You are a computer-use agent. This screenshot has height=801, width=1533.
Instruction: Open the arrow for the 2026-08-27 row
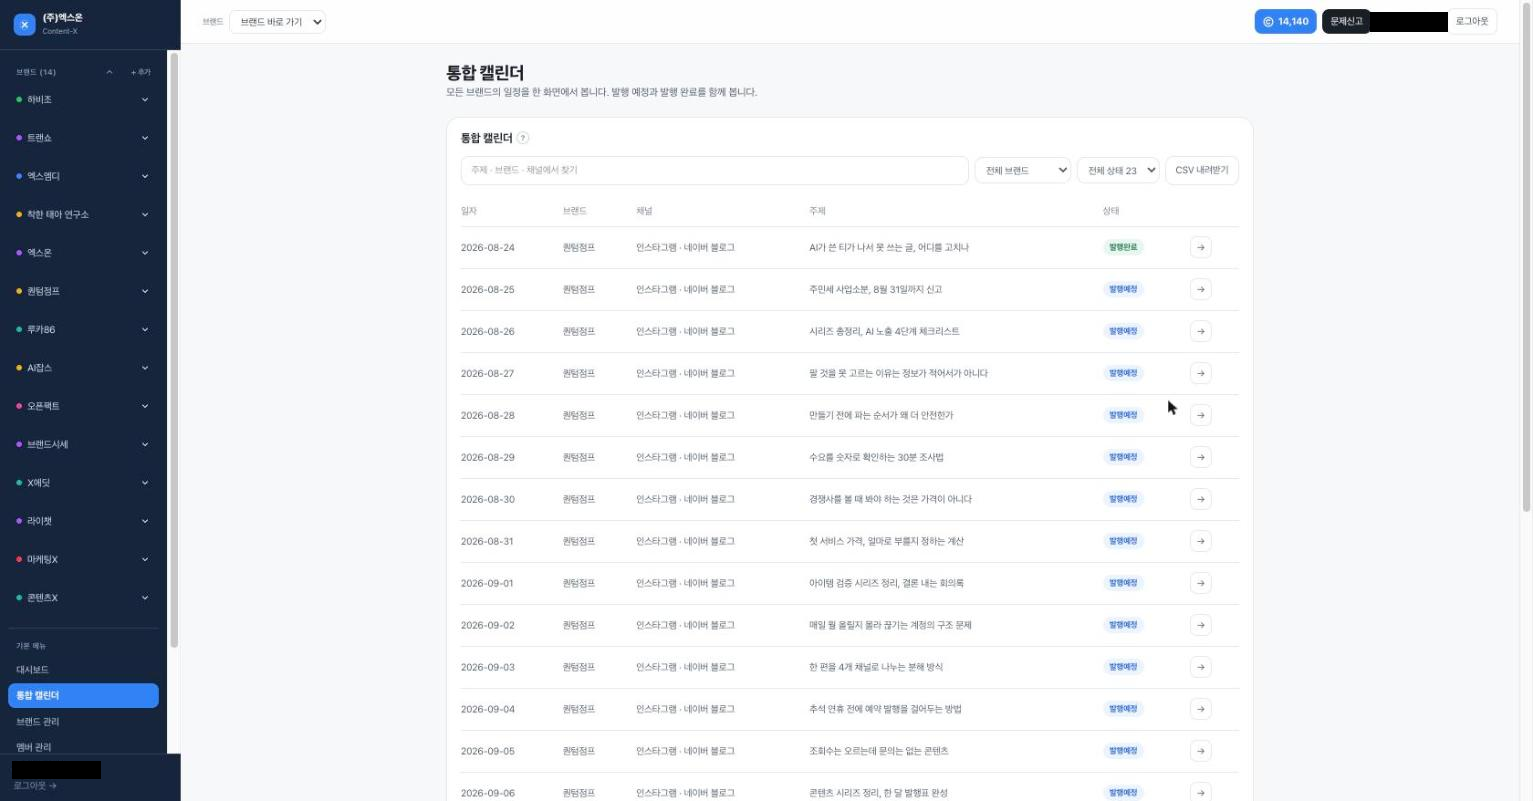click(1200, 373)
